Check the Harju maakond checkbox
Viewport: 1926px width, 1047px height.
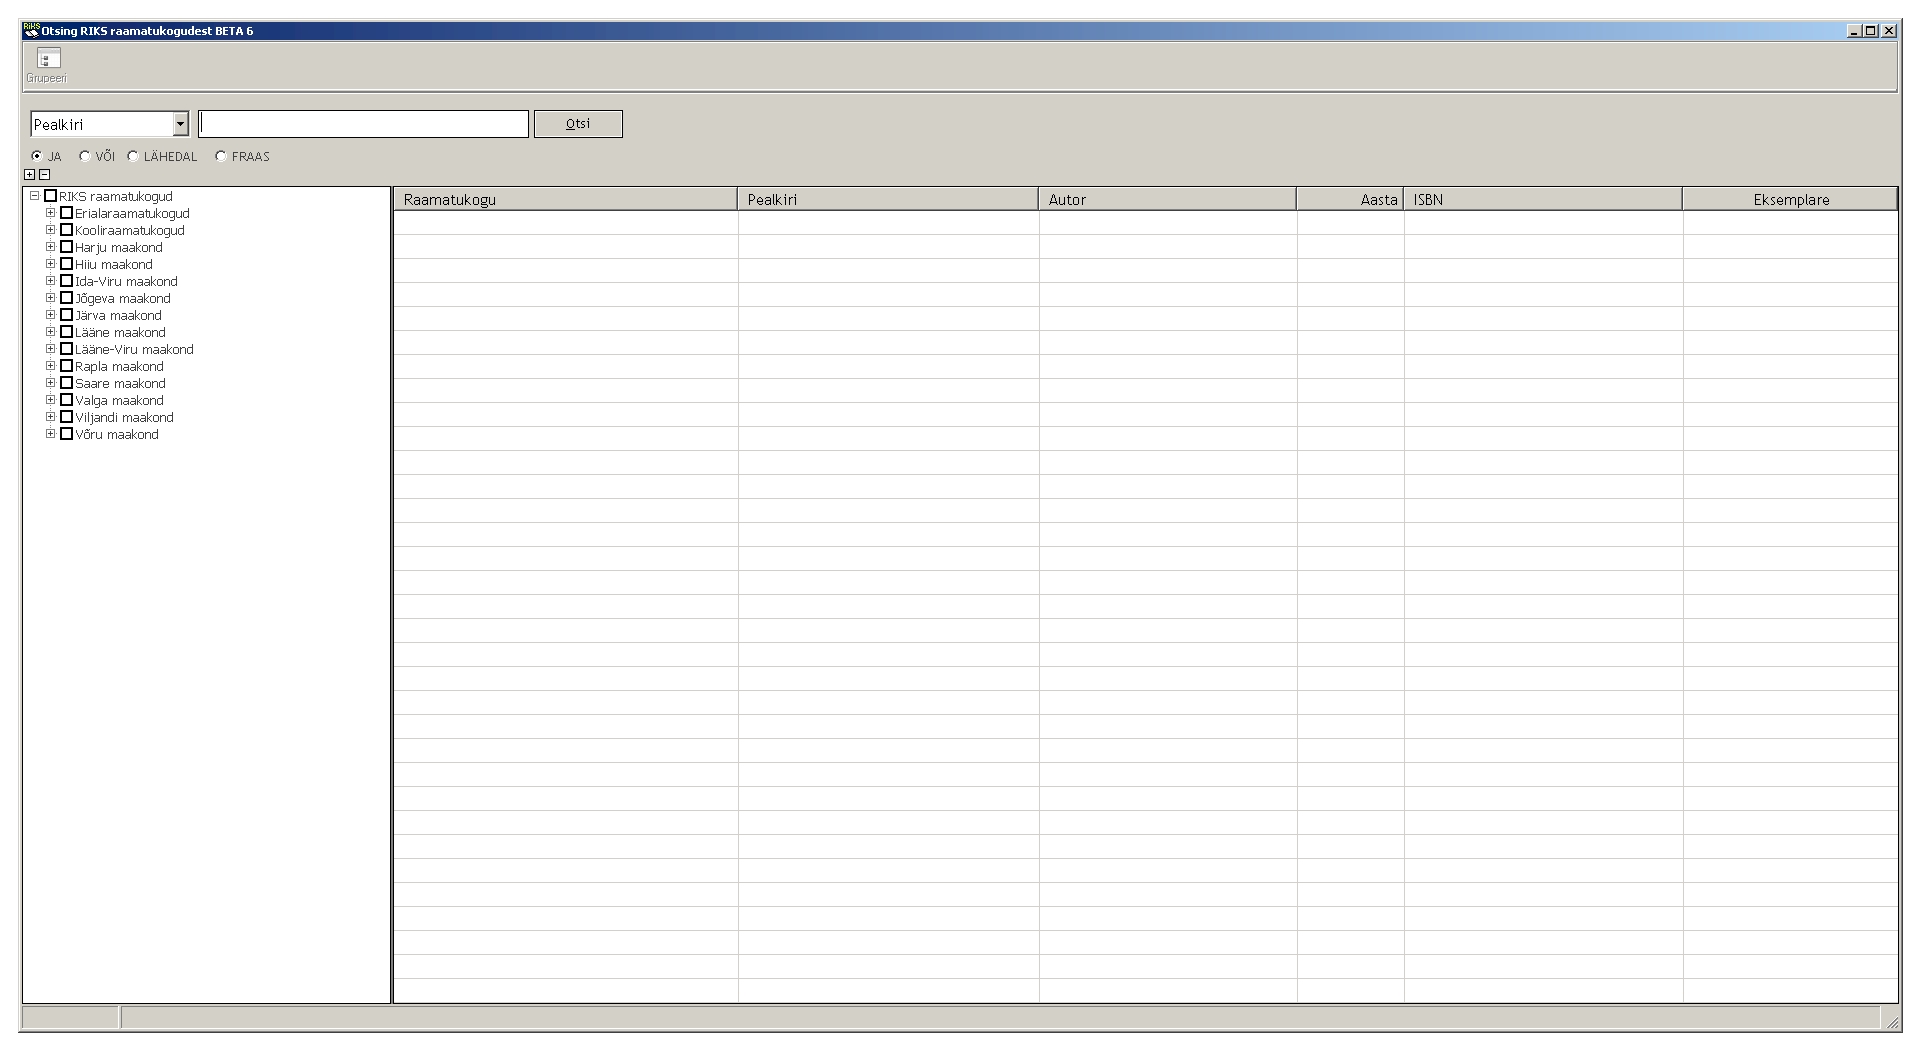pos(67,247)
